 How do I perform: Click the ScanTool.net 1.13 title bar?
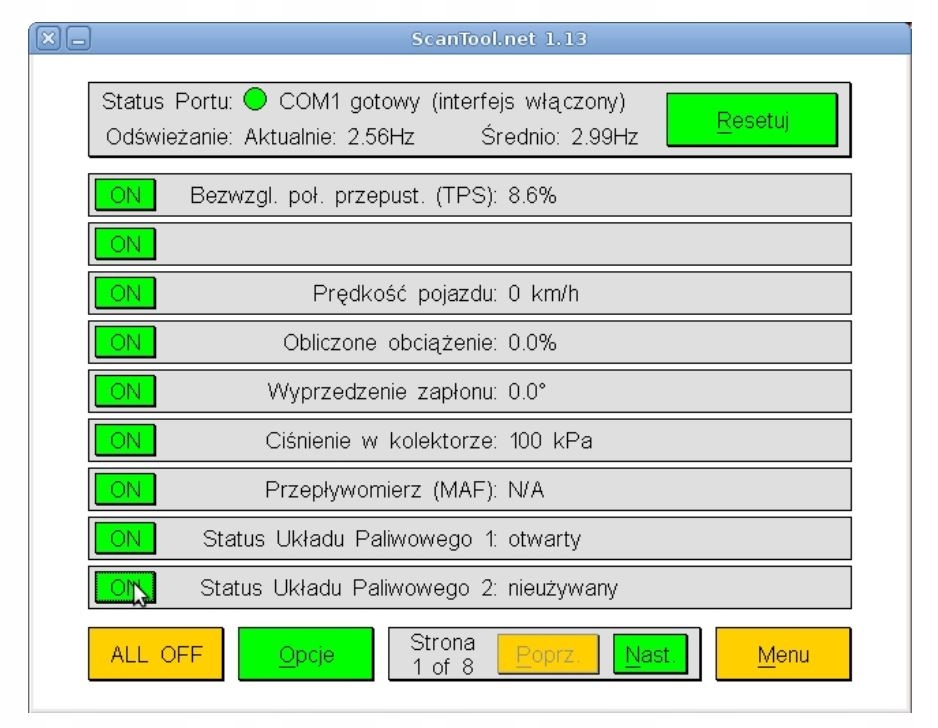tap(500, 40)
